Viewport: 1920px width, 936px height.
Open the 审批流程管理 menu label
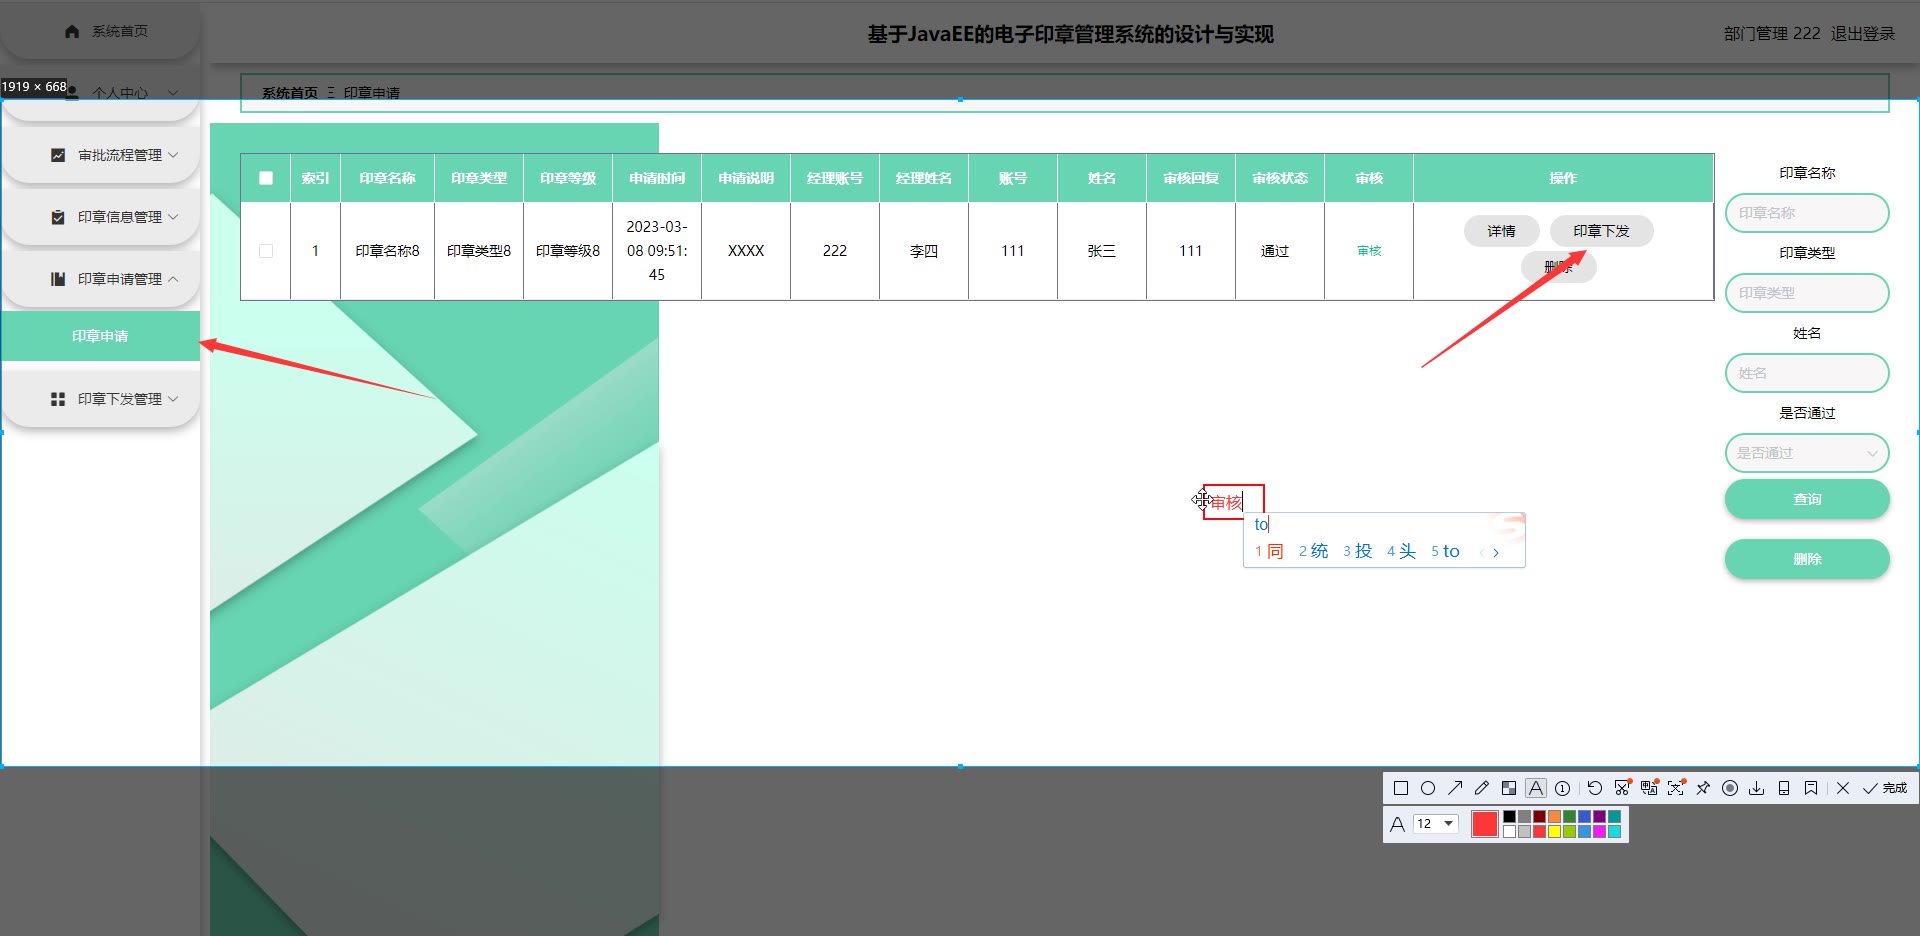pyautogui.click(x=120, y=155)
